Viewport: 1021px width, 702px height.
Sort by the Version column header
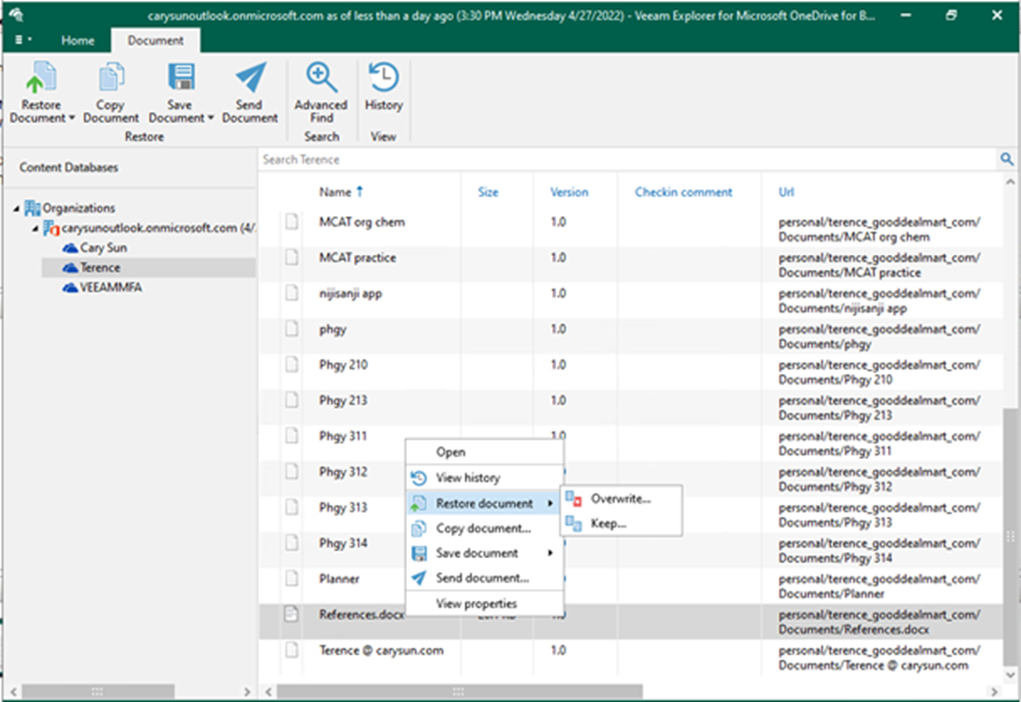(x=568, y=191)
